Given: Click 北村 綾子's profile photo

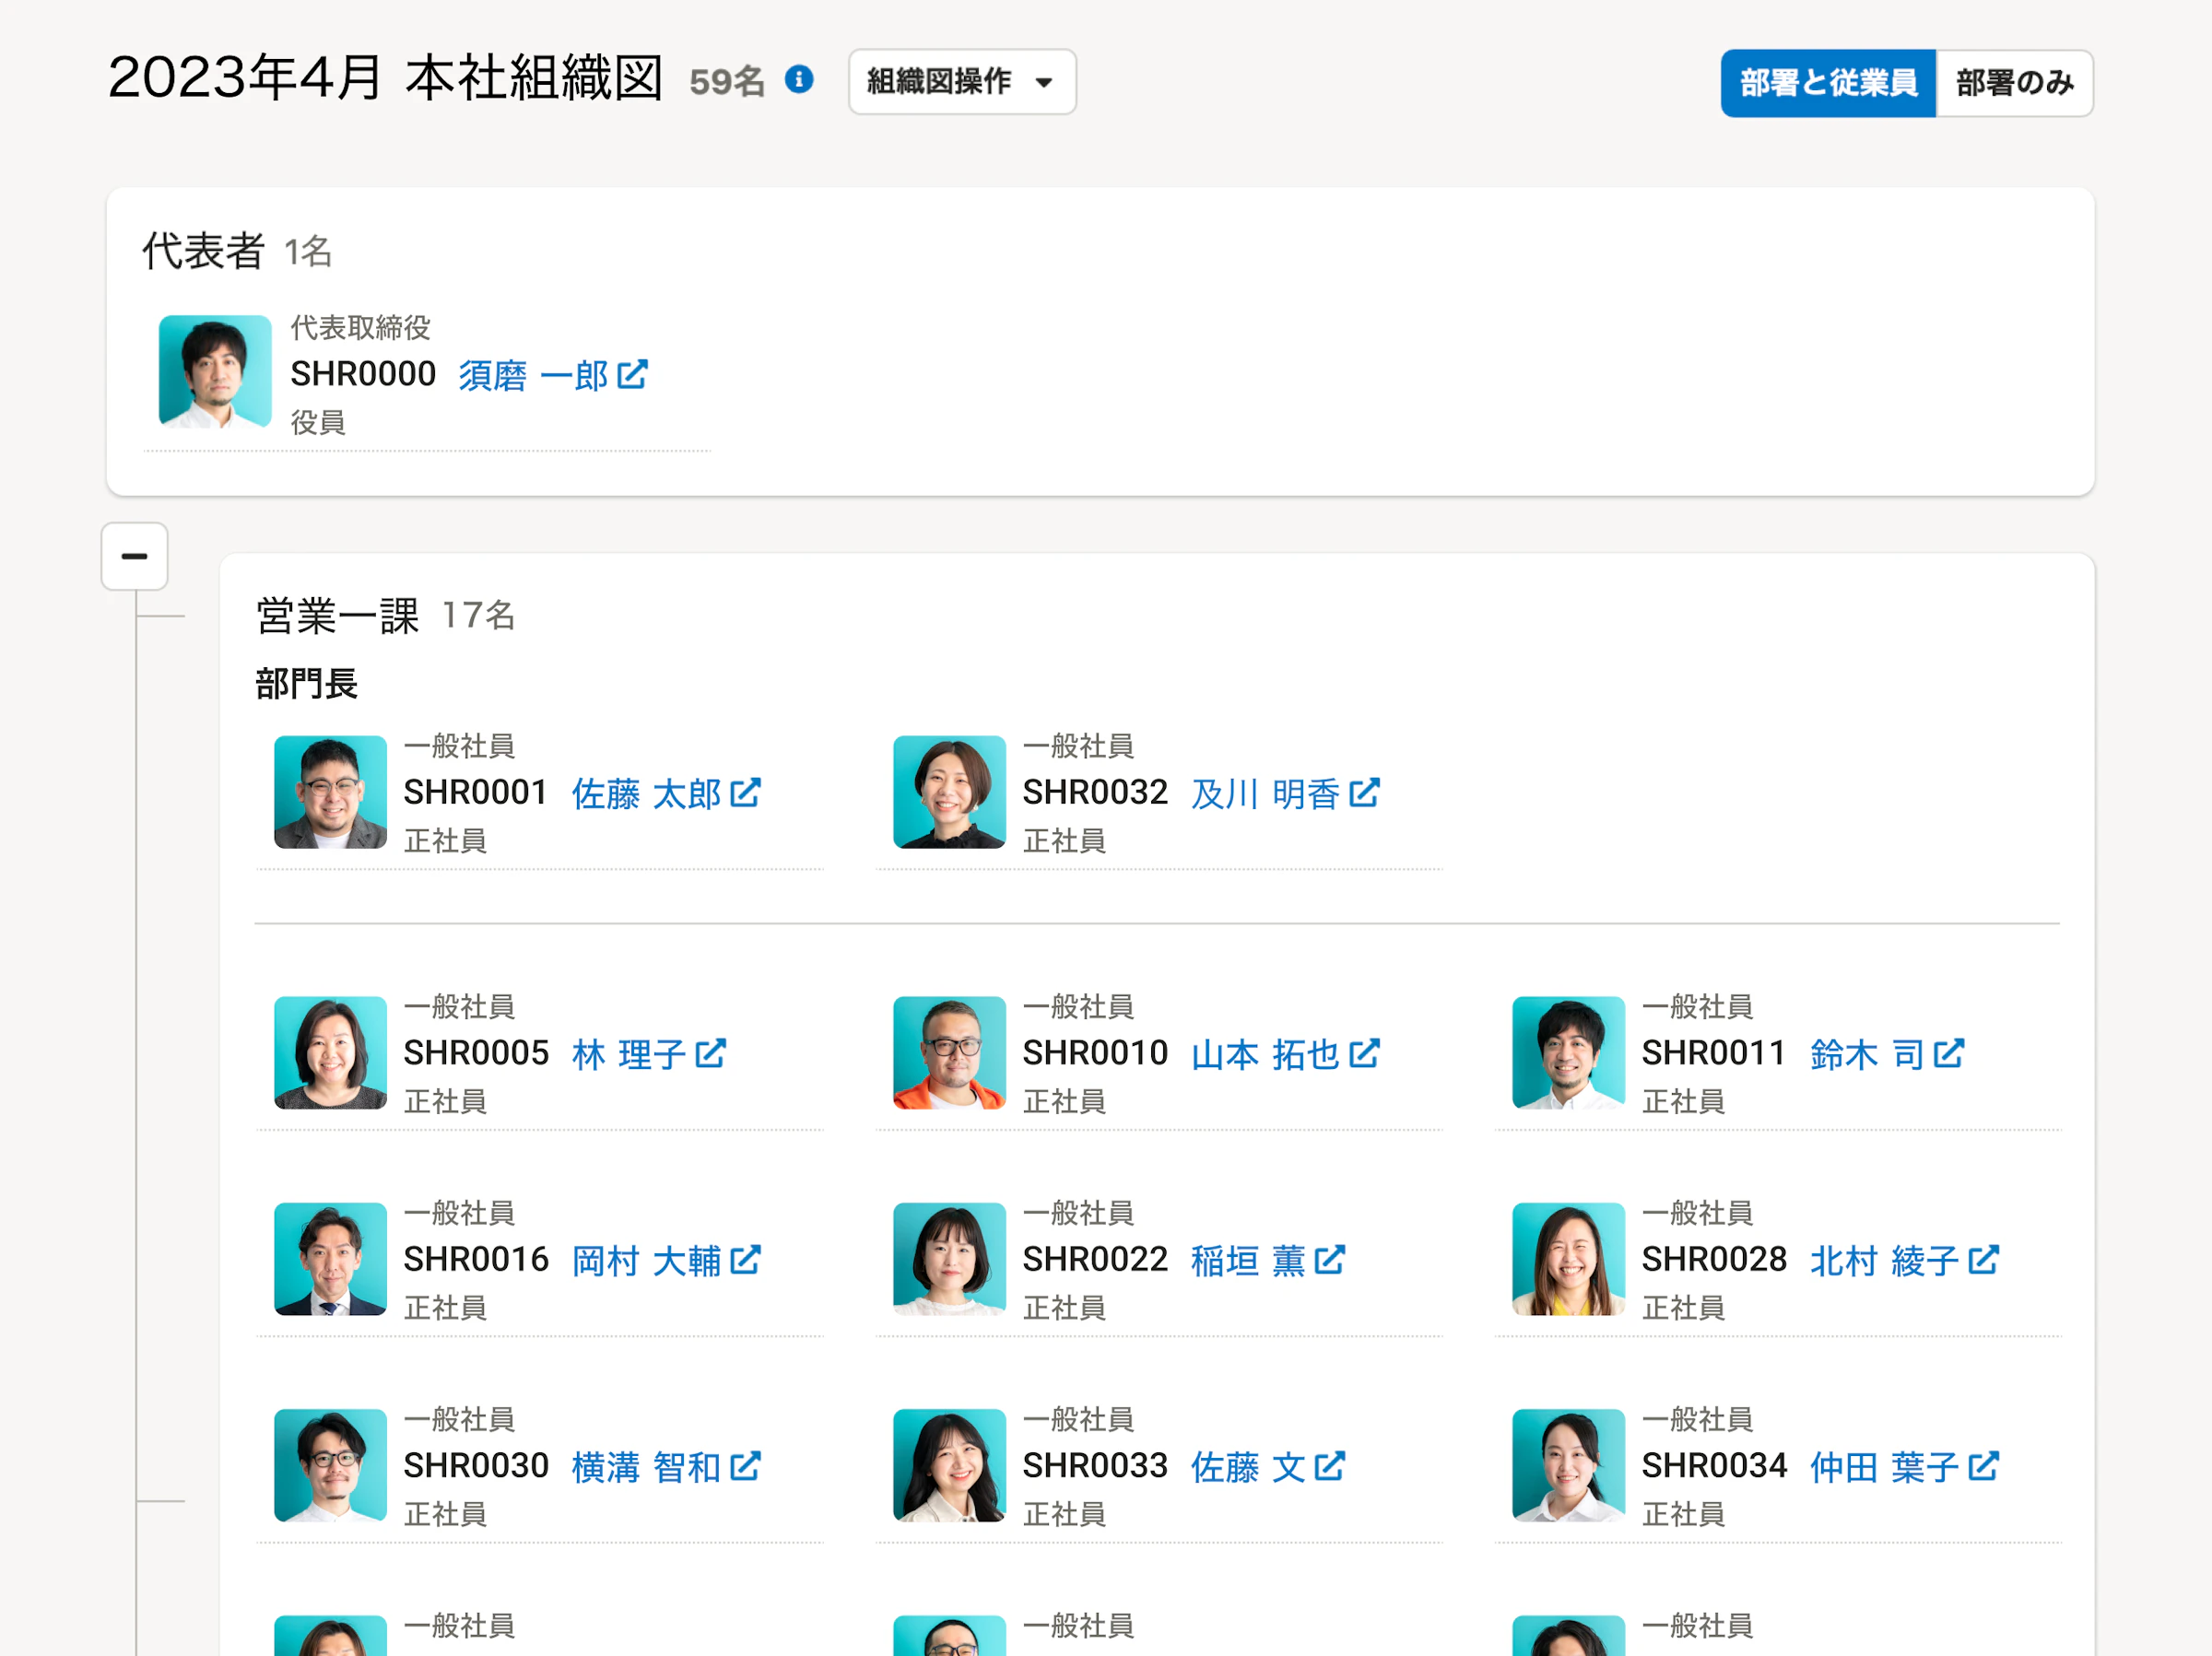Looking at the screenshot, I should click(1568, 1258).
